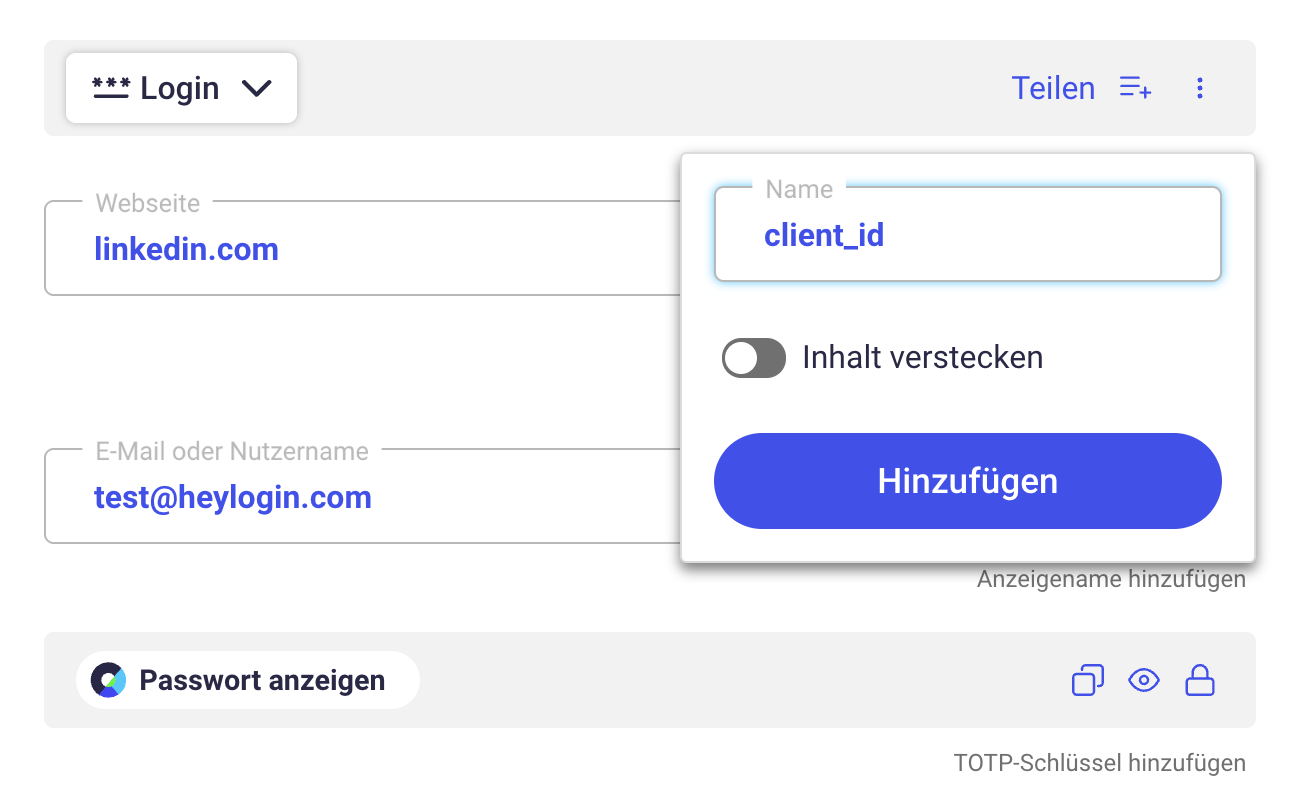Viewport: 1302px width, 802px height.
Task: Toggle the Inhalt verstecken switch
Action: pos(754,358)
